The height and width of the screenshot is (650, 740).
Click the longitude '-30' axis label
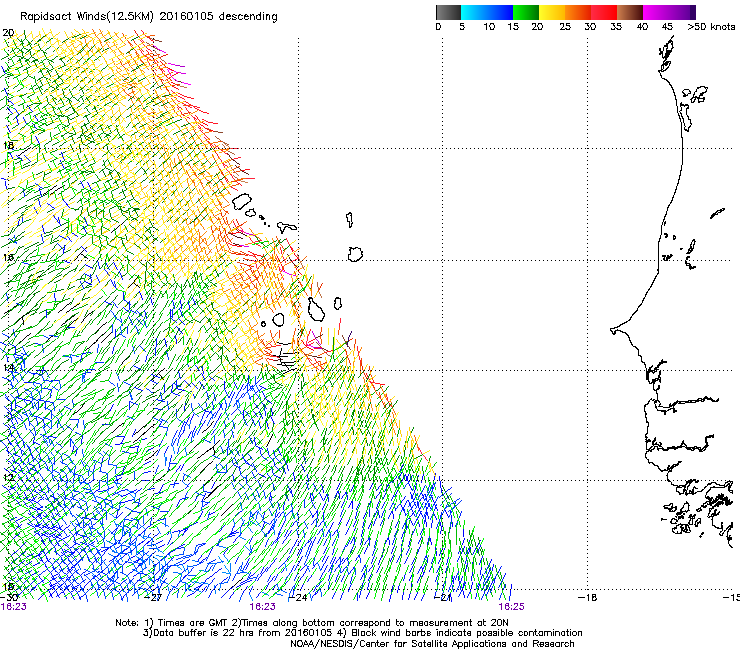(x=9, y=598)
